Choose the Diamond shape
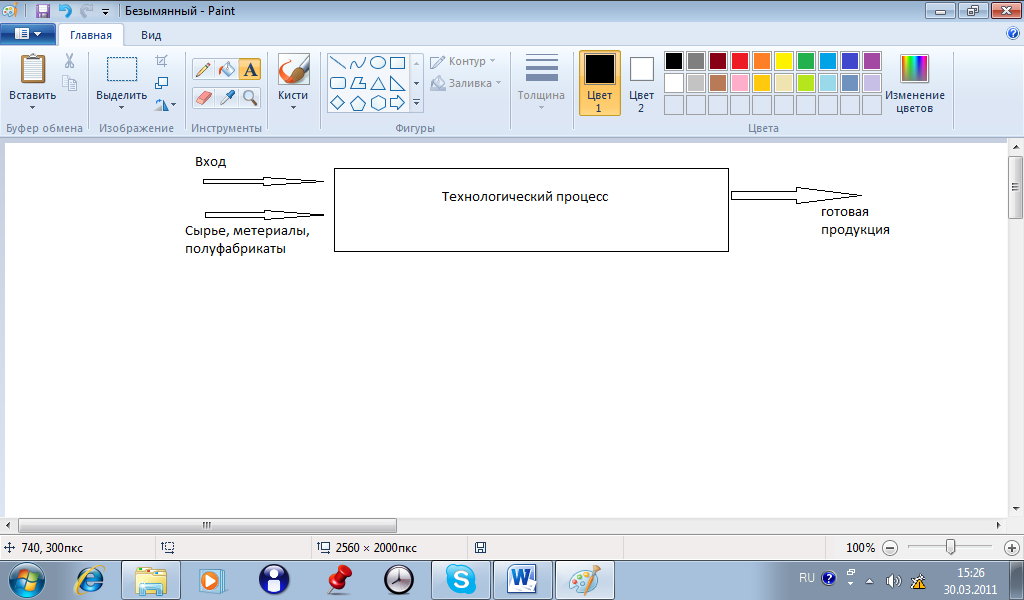 pyautogui.click(x=338, y=103)
